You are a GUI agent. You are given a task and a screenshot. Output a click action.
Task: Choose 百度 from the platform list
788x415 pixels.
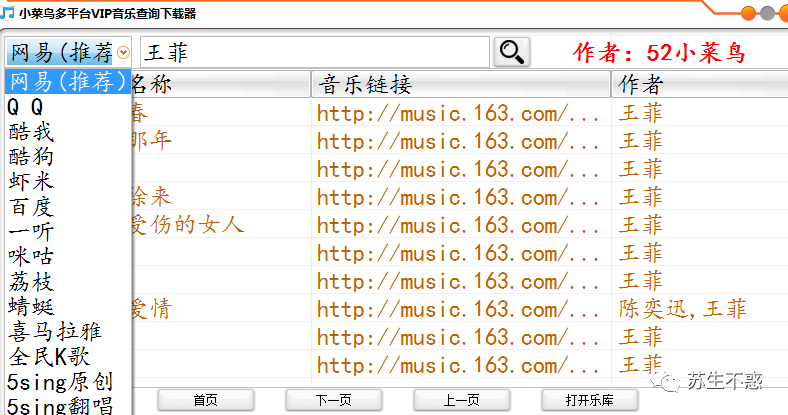[x=68, y=206]
